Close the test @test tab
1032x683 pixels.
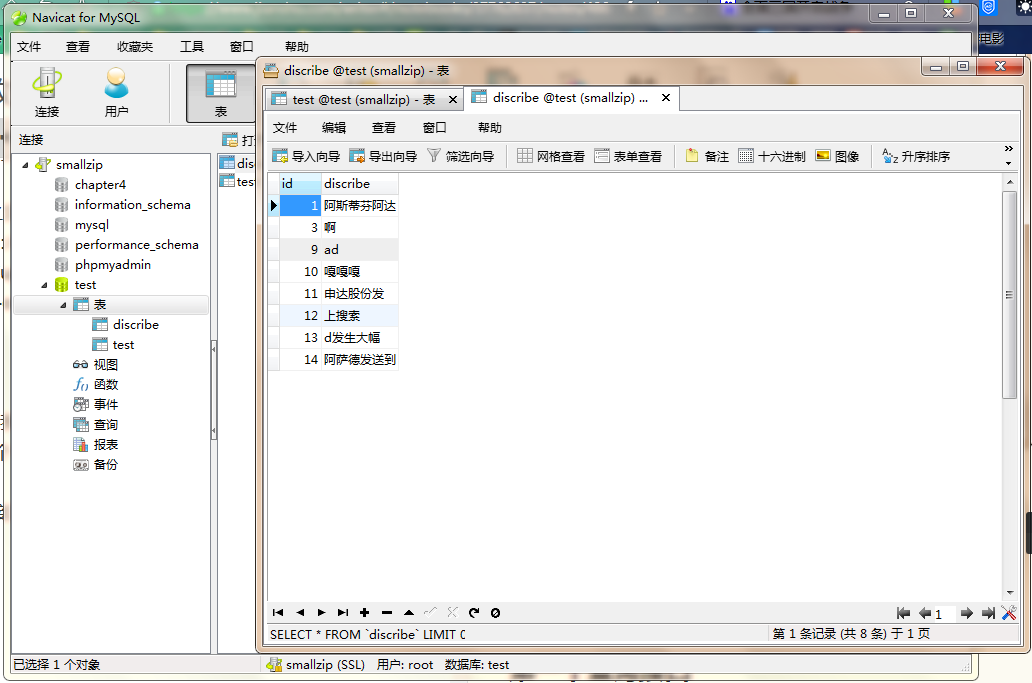(x=453, y=99)
